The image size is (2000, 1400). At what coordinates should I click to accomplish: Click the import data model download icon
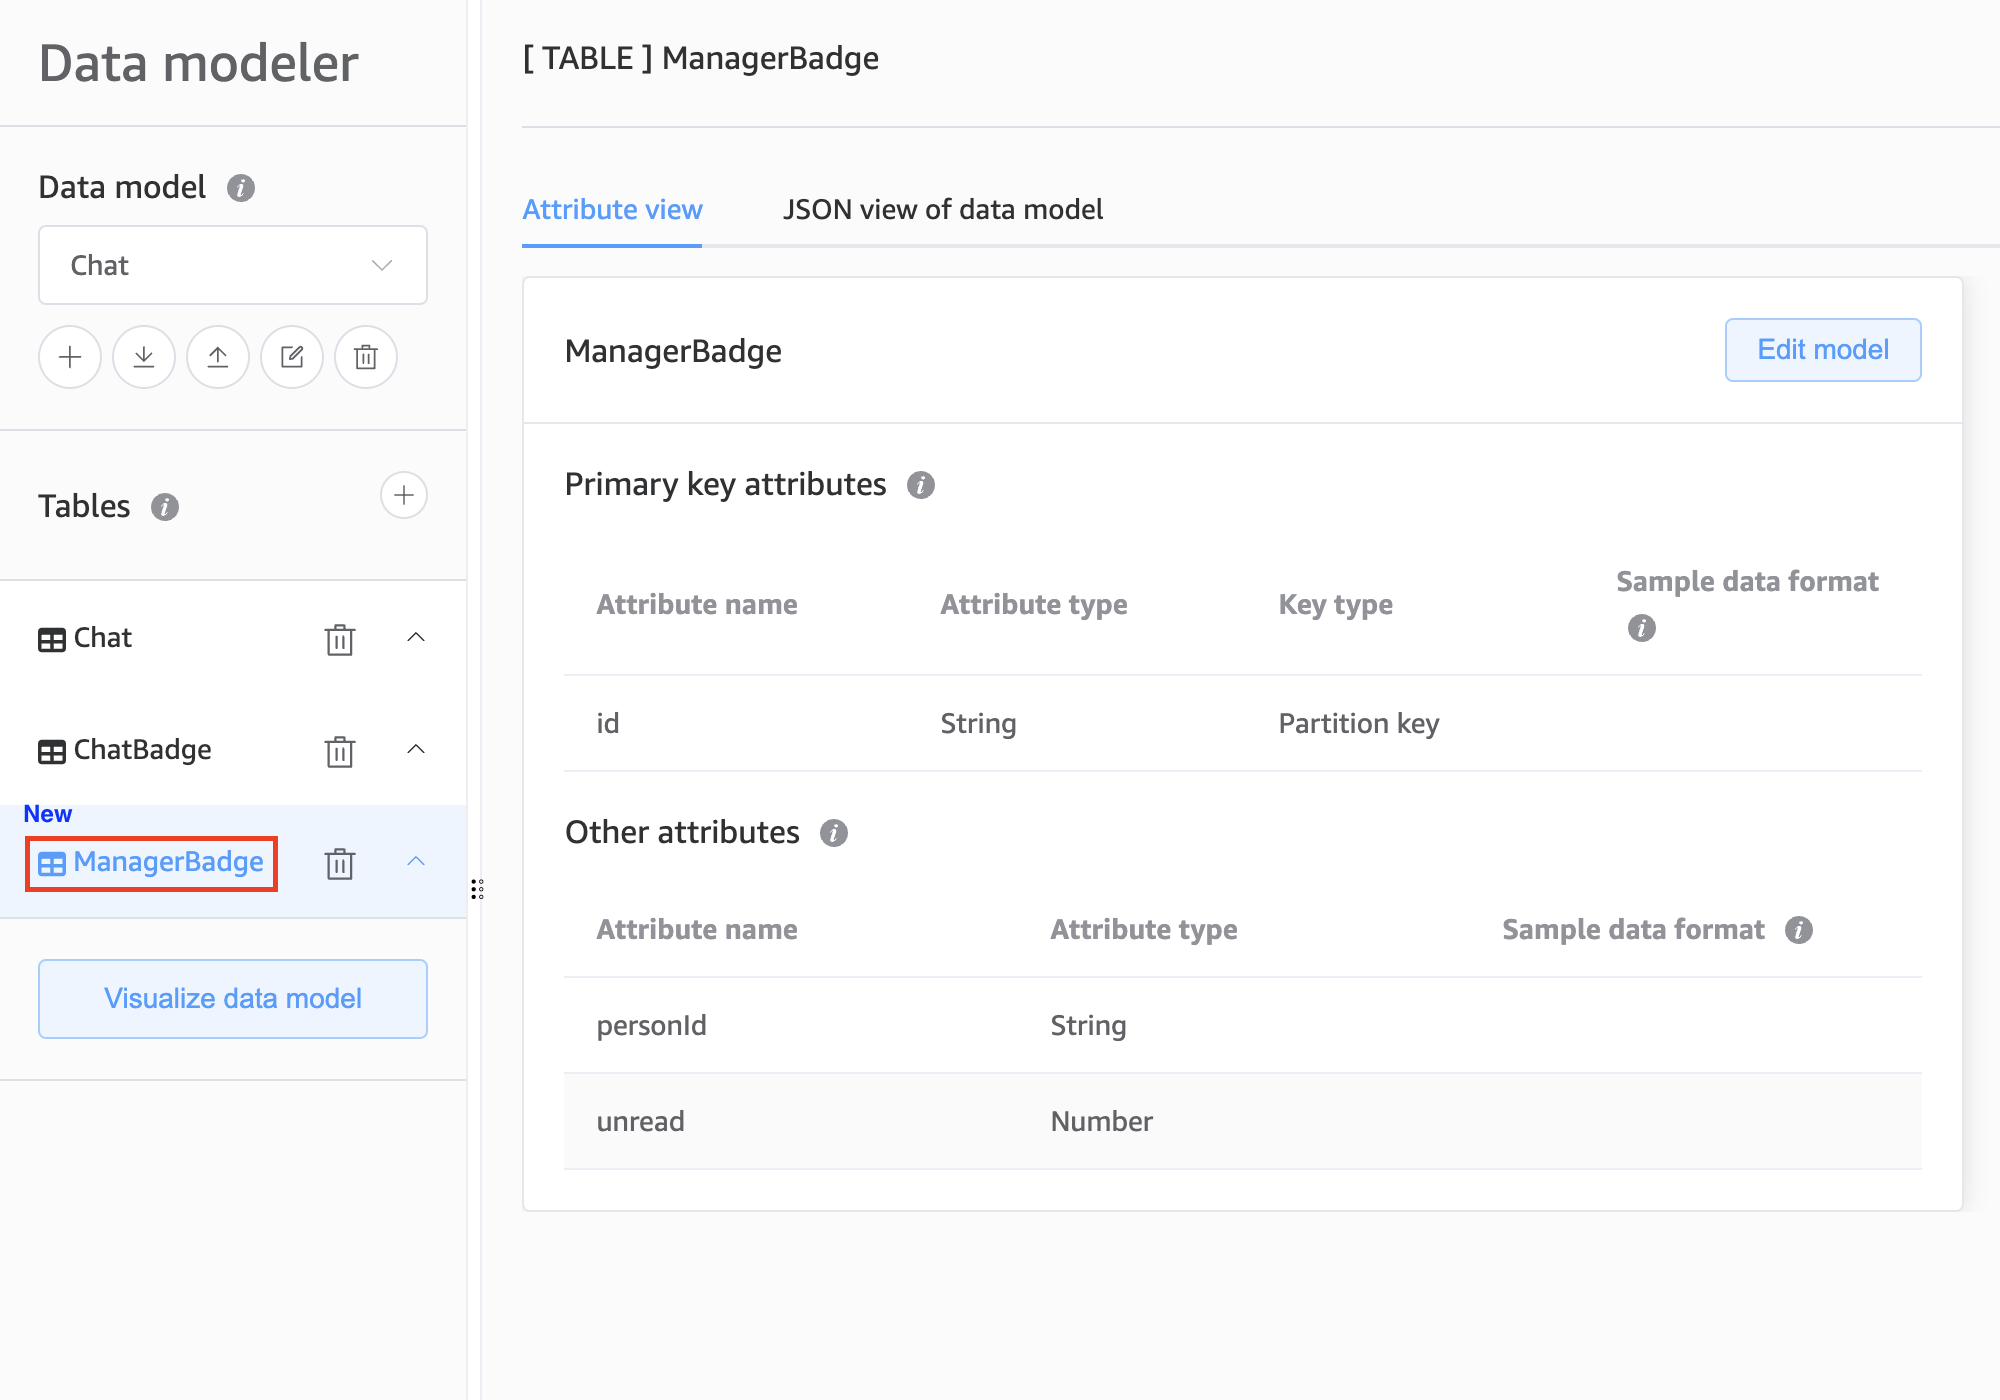144,357
